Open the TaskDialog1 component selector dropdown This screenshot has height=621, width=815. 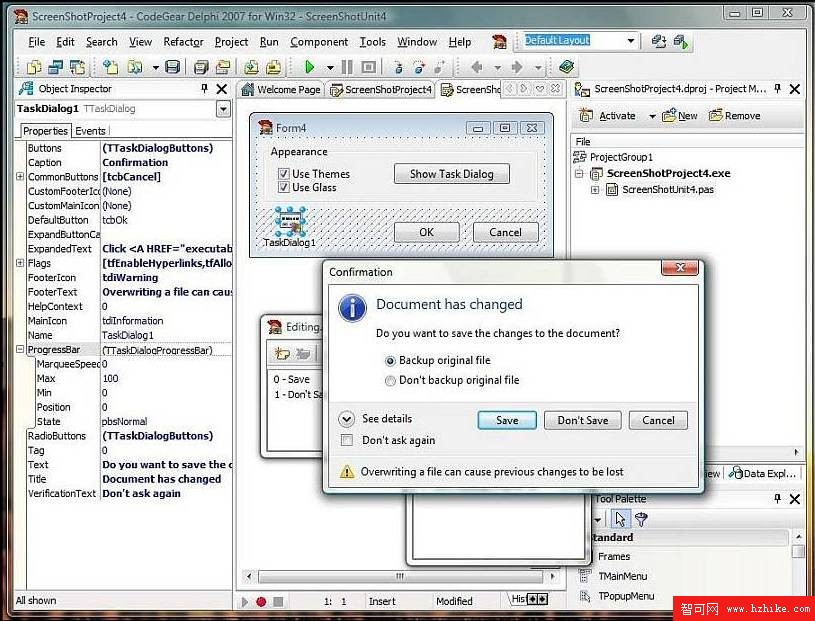pos(223,109)
